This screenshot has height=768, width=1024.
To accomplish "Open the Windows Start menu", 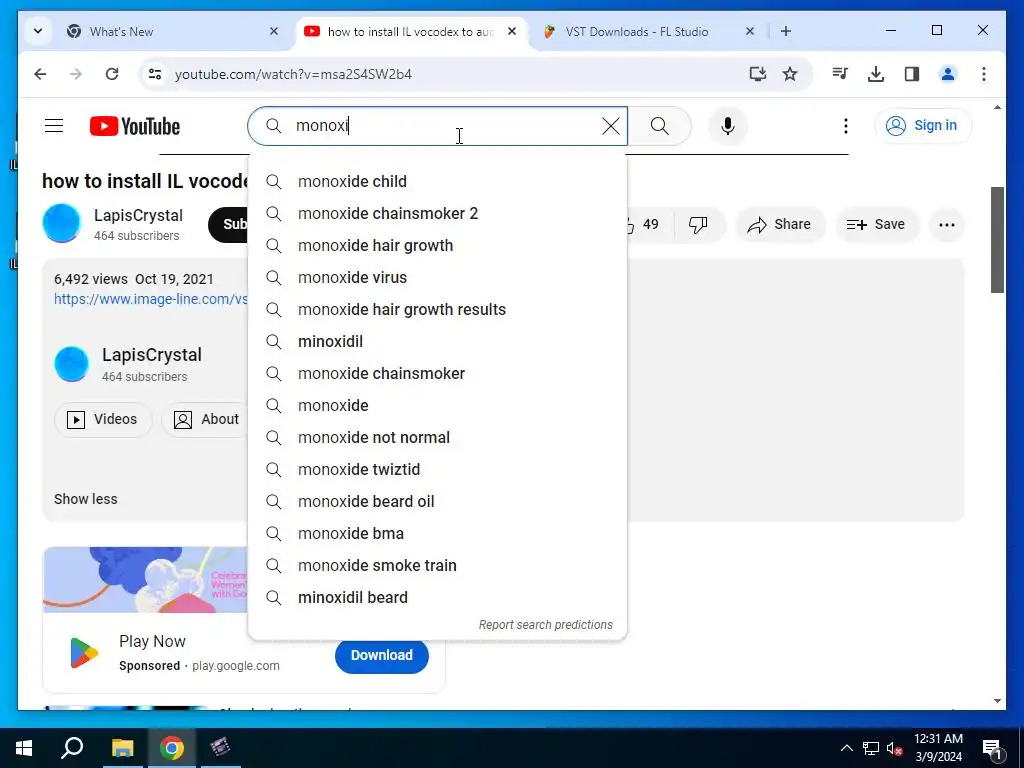I will pos(24,748).
